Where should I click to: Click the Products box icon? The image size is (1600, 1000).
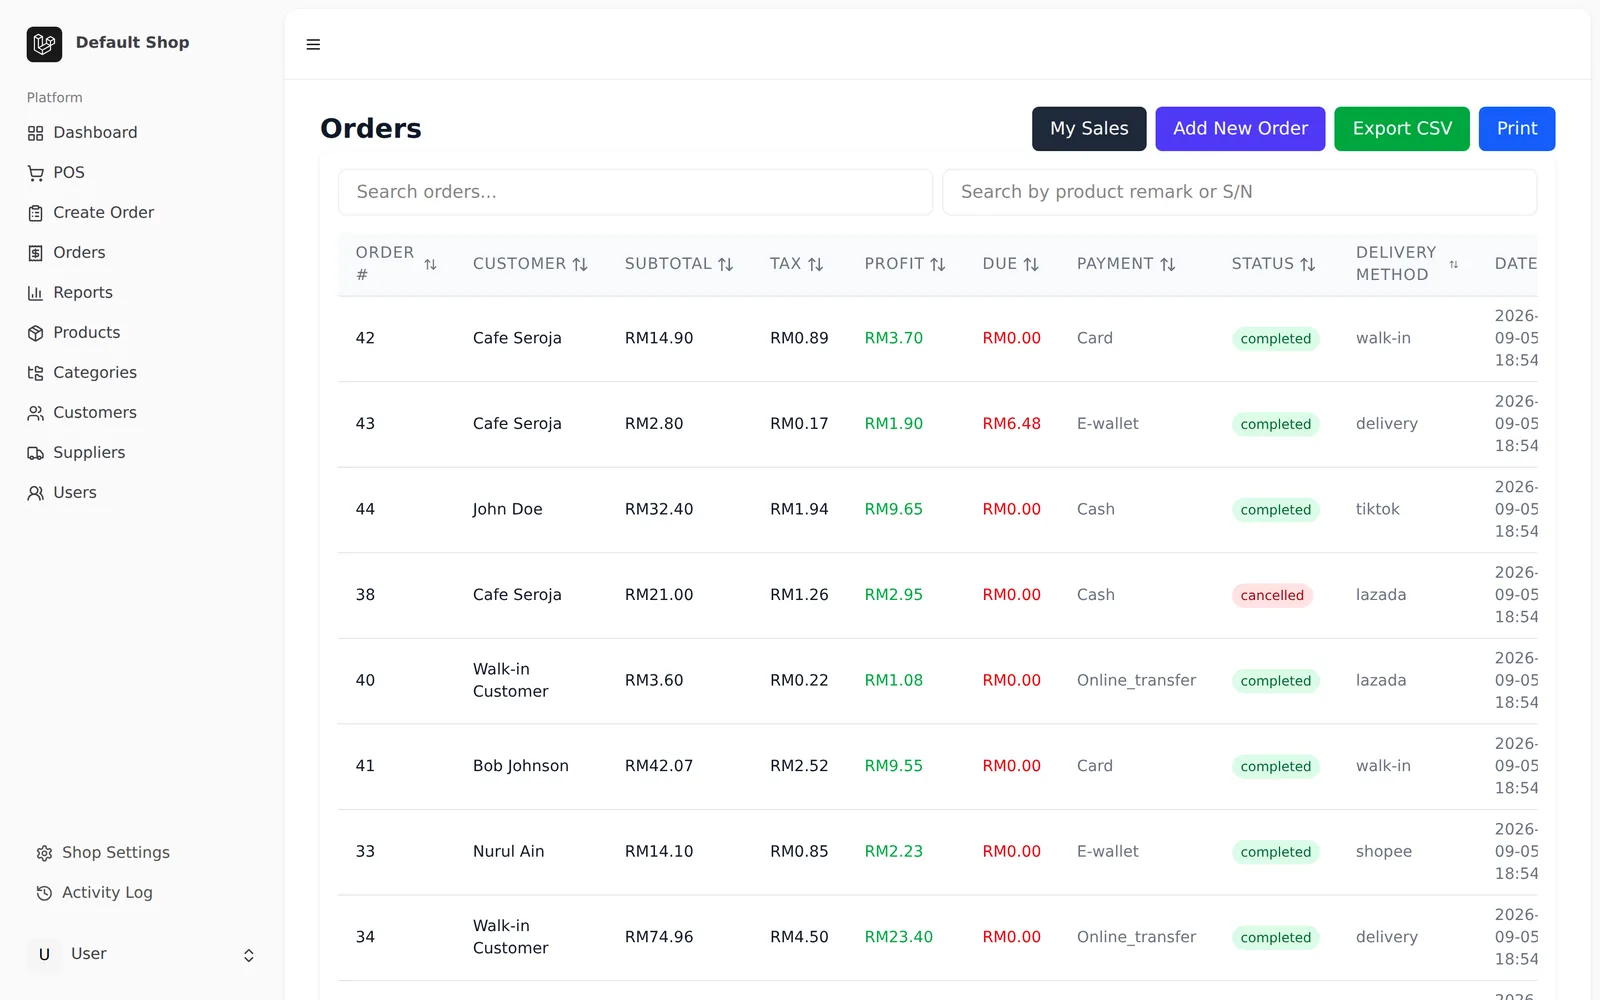pos(36,333)
